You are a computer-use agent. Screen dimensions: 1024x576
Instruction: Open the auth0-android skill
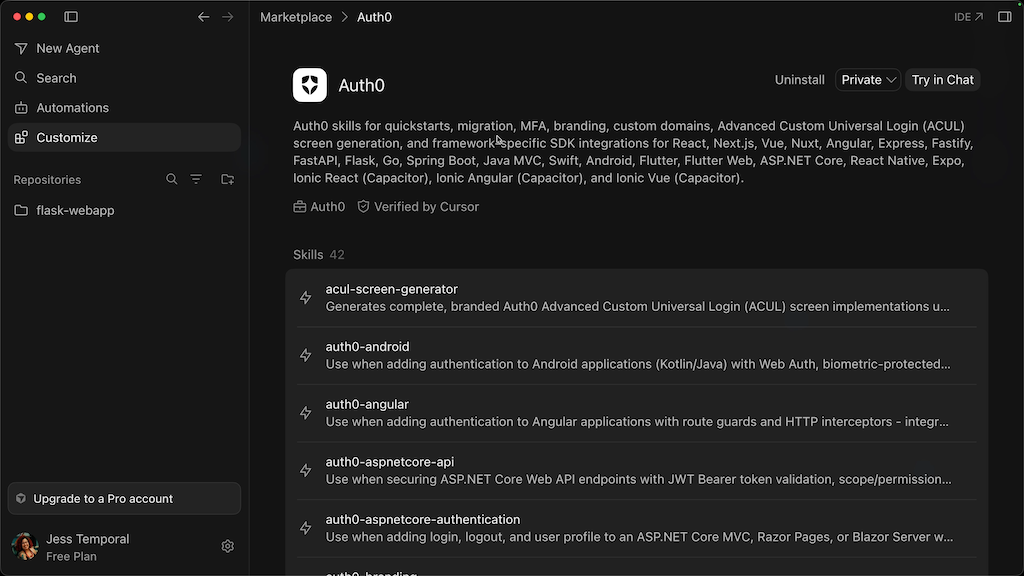coord(637,355)
